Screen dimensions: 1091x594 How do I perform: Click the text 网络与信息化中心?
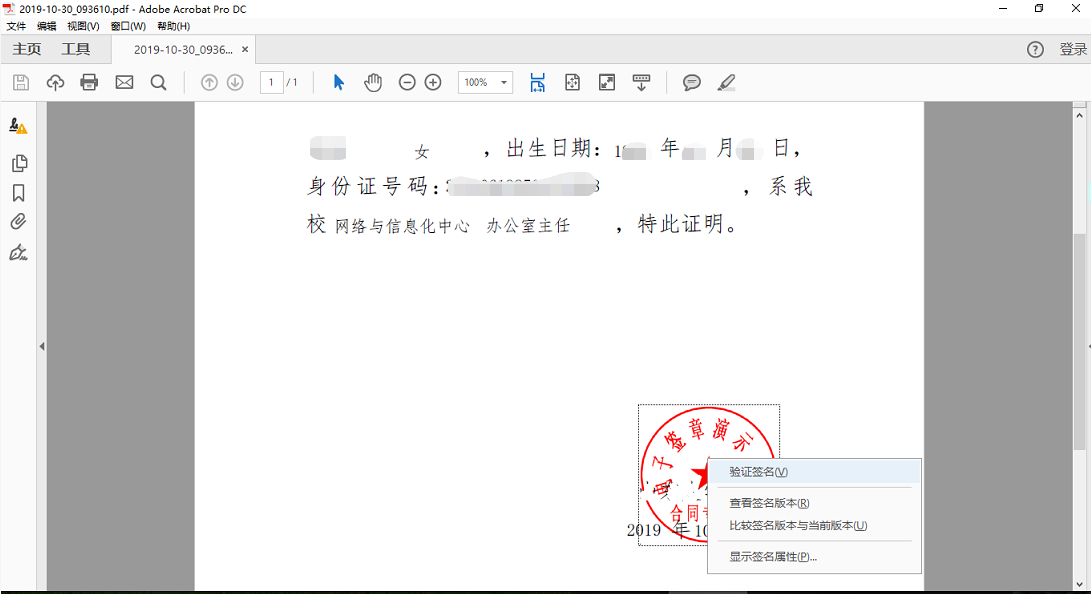[402, 225]
